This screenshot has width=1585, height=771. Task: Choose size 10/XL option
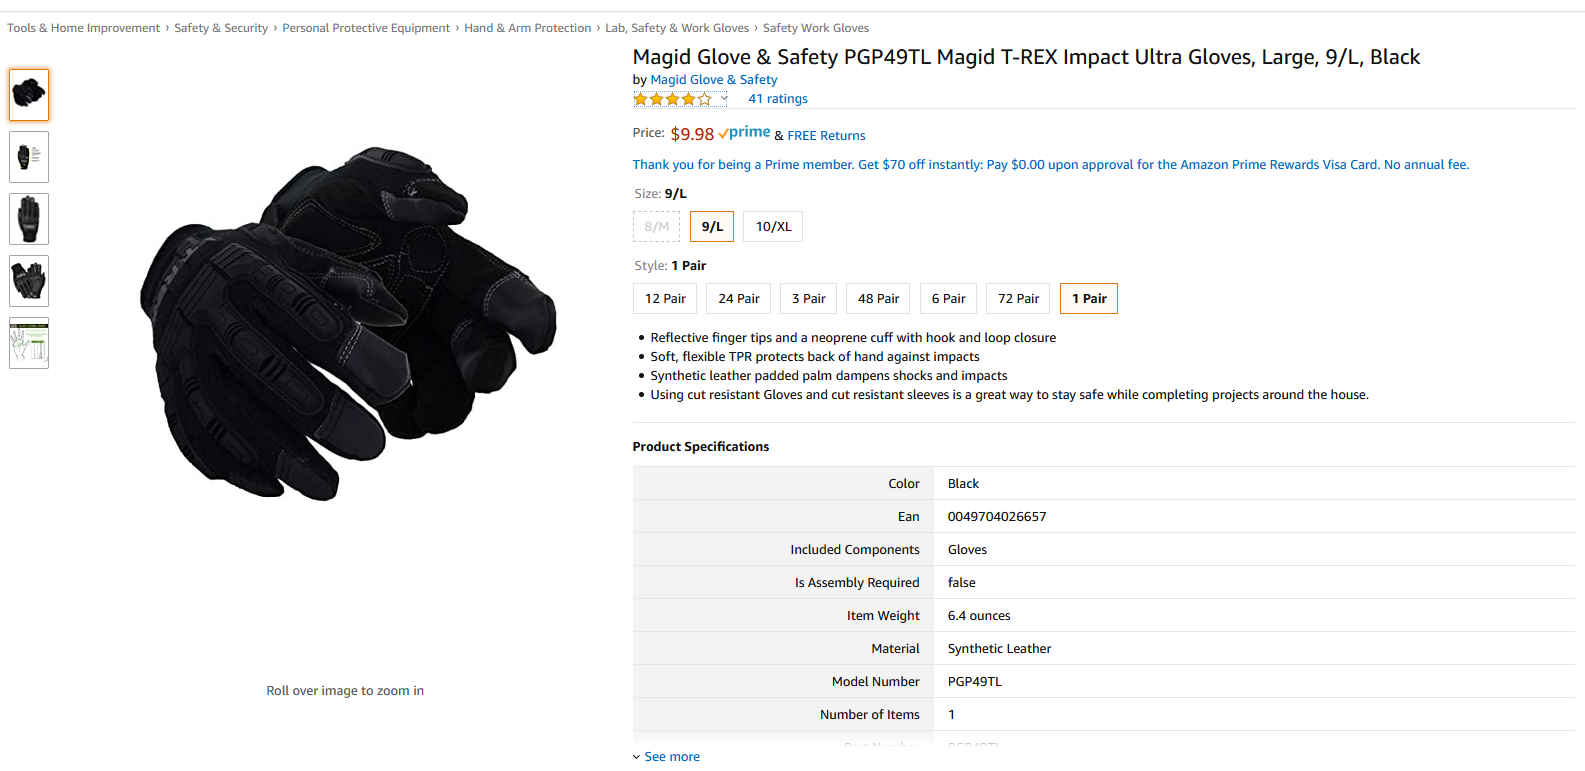click(773, 227)
